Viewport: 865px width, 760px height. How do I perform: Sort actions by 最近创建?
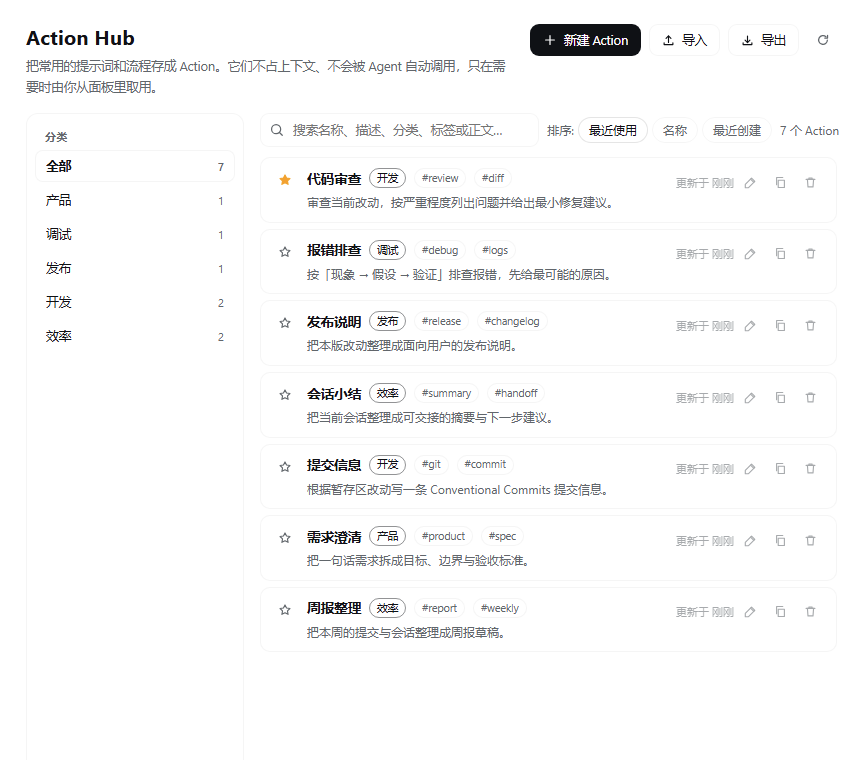(737, 130)
